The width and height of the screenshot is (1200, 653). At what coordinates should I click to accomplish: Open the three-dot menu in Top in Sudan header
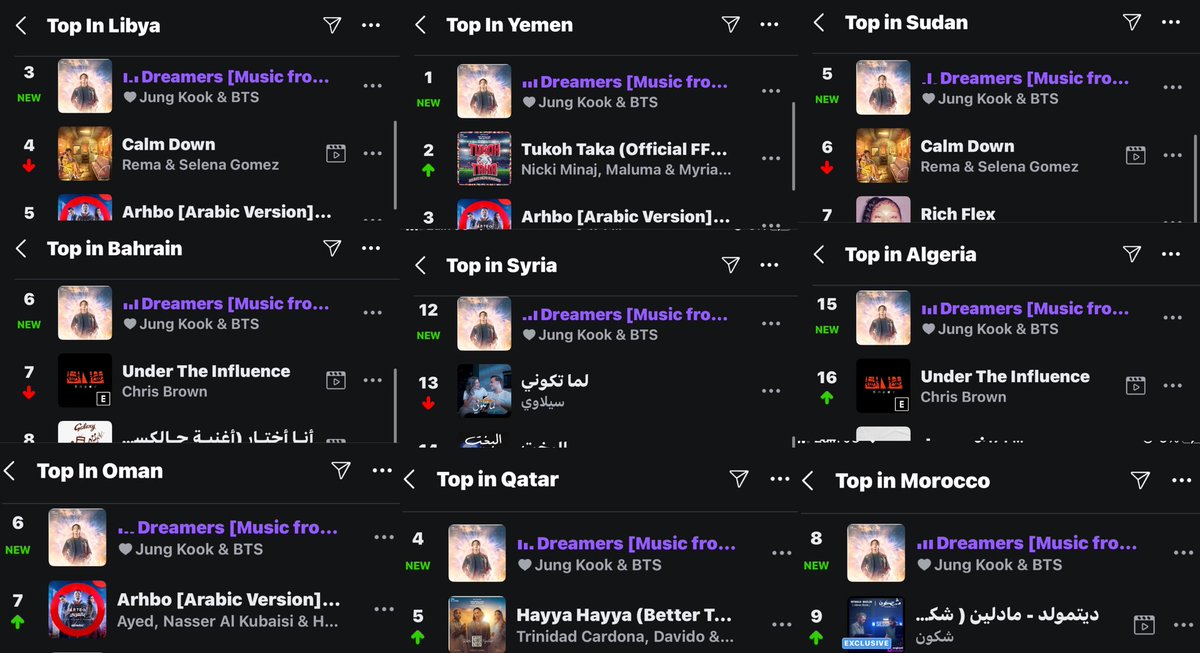tap(1169, 21)
